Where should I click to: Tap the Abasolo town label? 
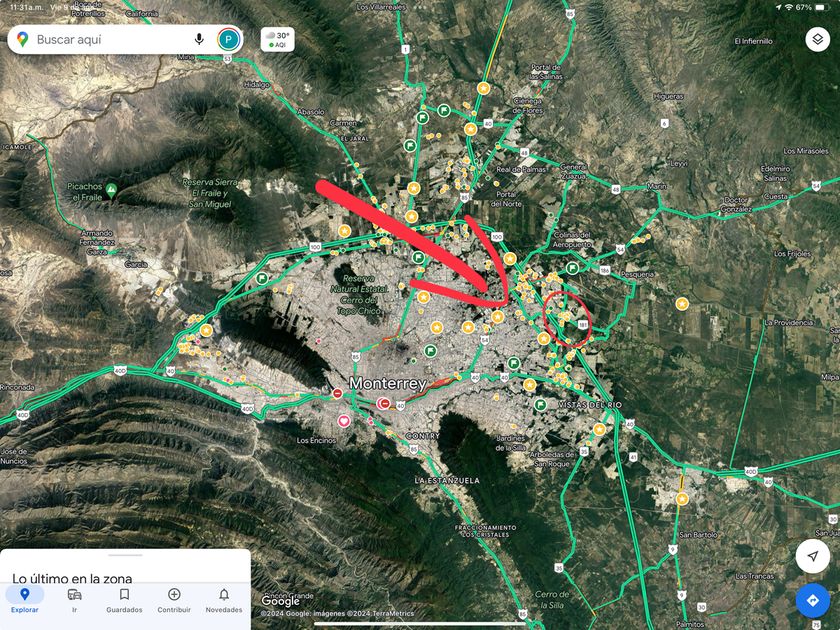tap(311, 112)
